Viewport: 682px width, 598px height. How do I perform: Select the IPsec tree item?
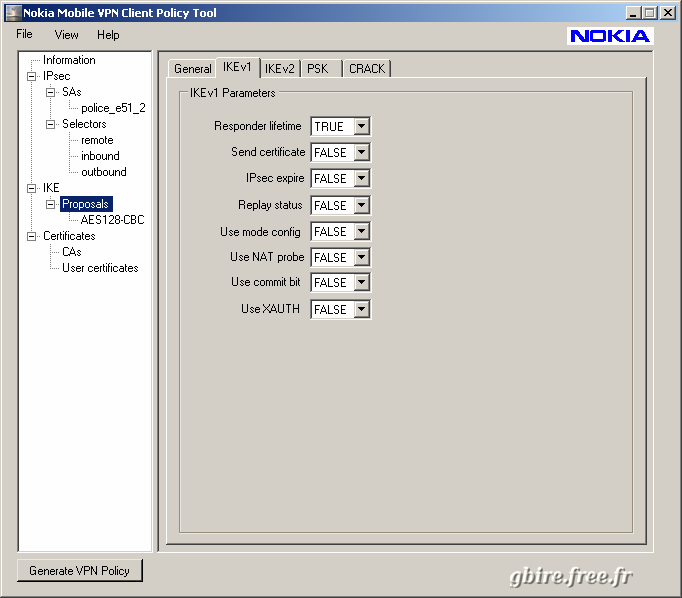click(57, 76)
